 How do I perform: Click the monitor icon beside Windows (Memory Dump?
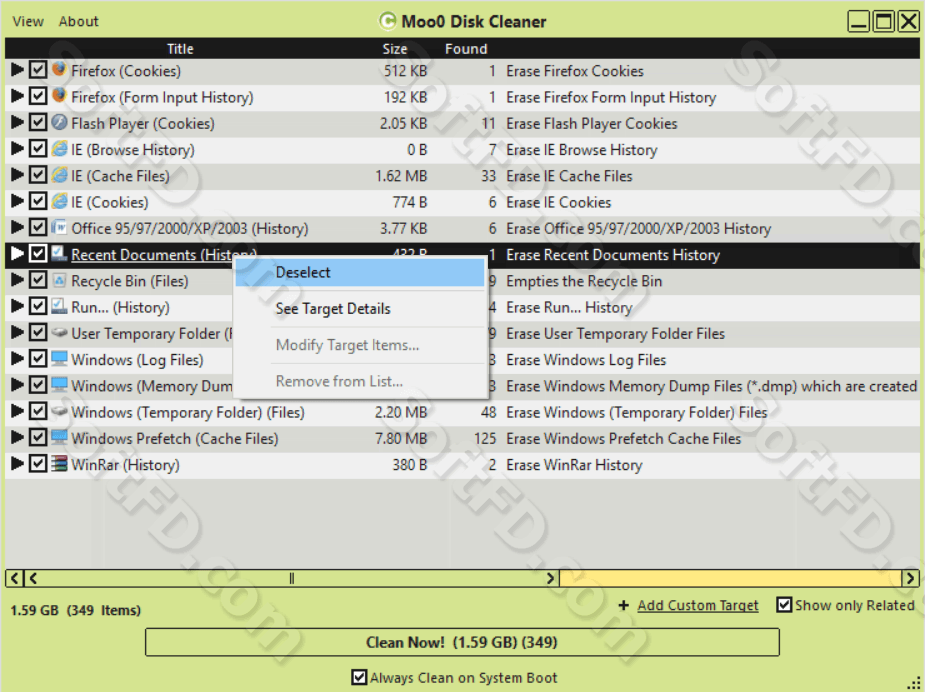click(x=59, y=385)
